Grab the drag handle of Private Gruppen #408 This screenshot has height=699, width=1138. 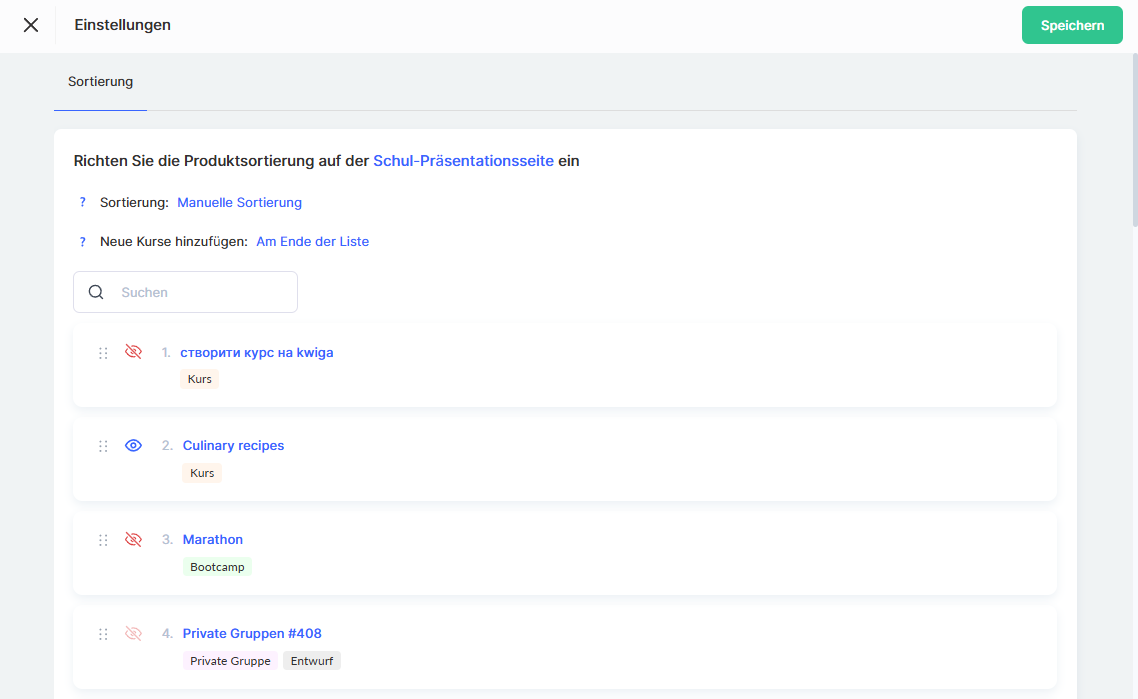(103, 634)
